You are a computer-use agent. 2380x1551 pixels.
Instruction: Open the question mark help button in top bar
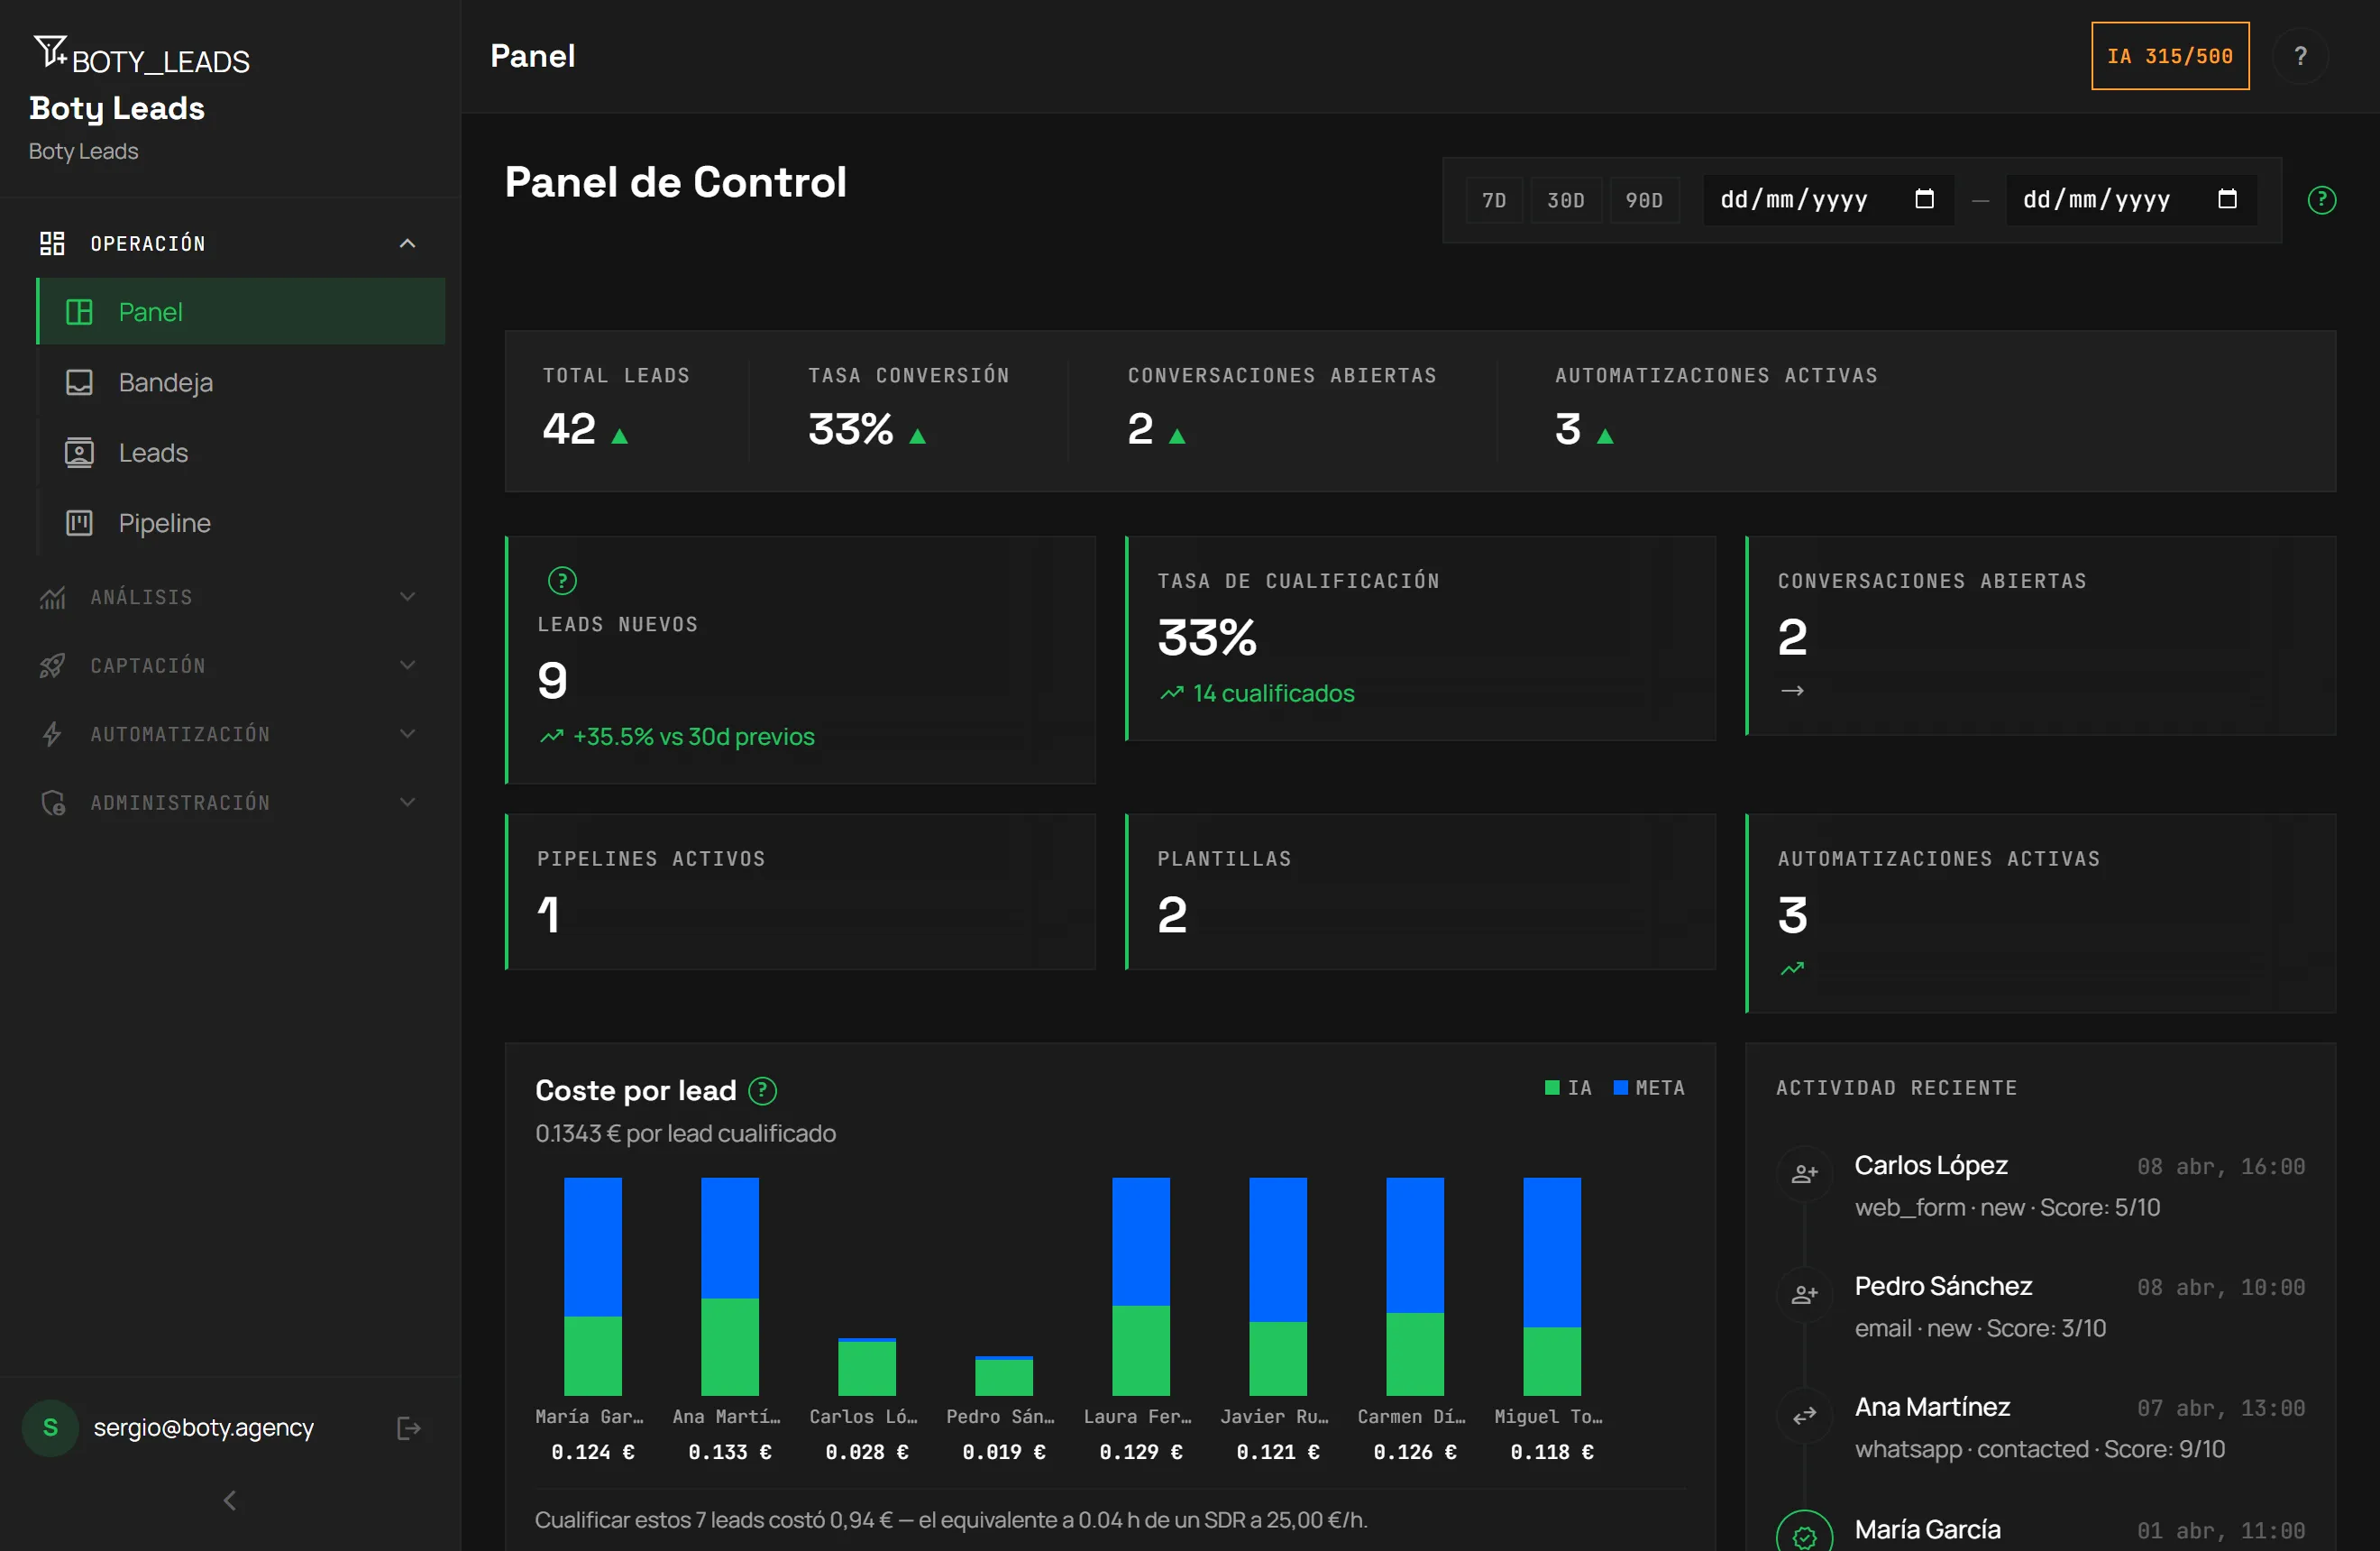2300,56
